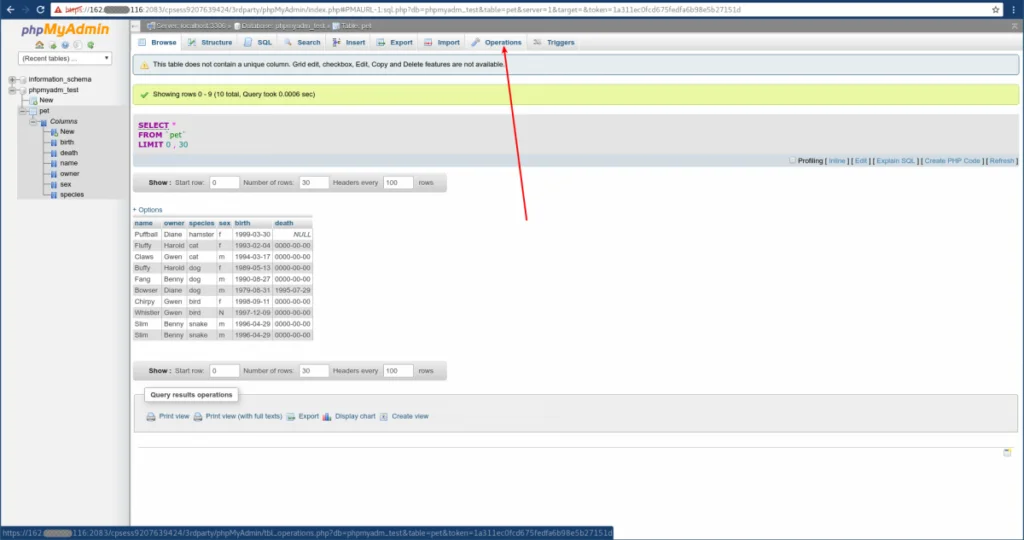
Task: Click the death column icon in tree
Action: pos(54,153)
